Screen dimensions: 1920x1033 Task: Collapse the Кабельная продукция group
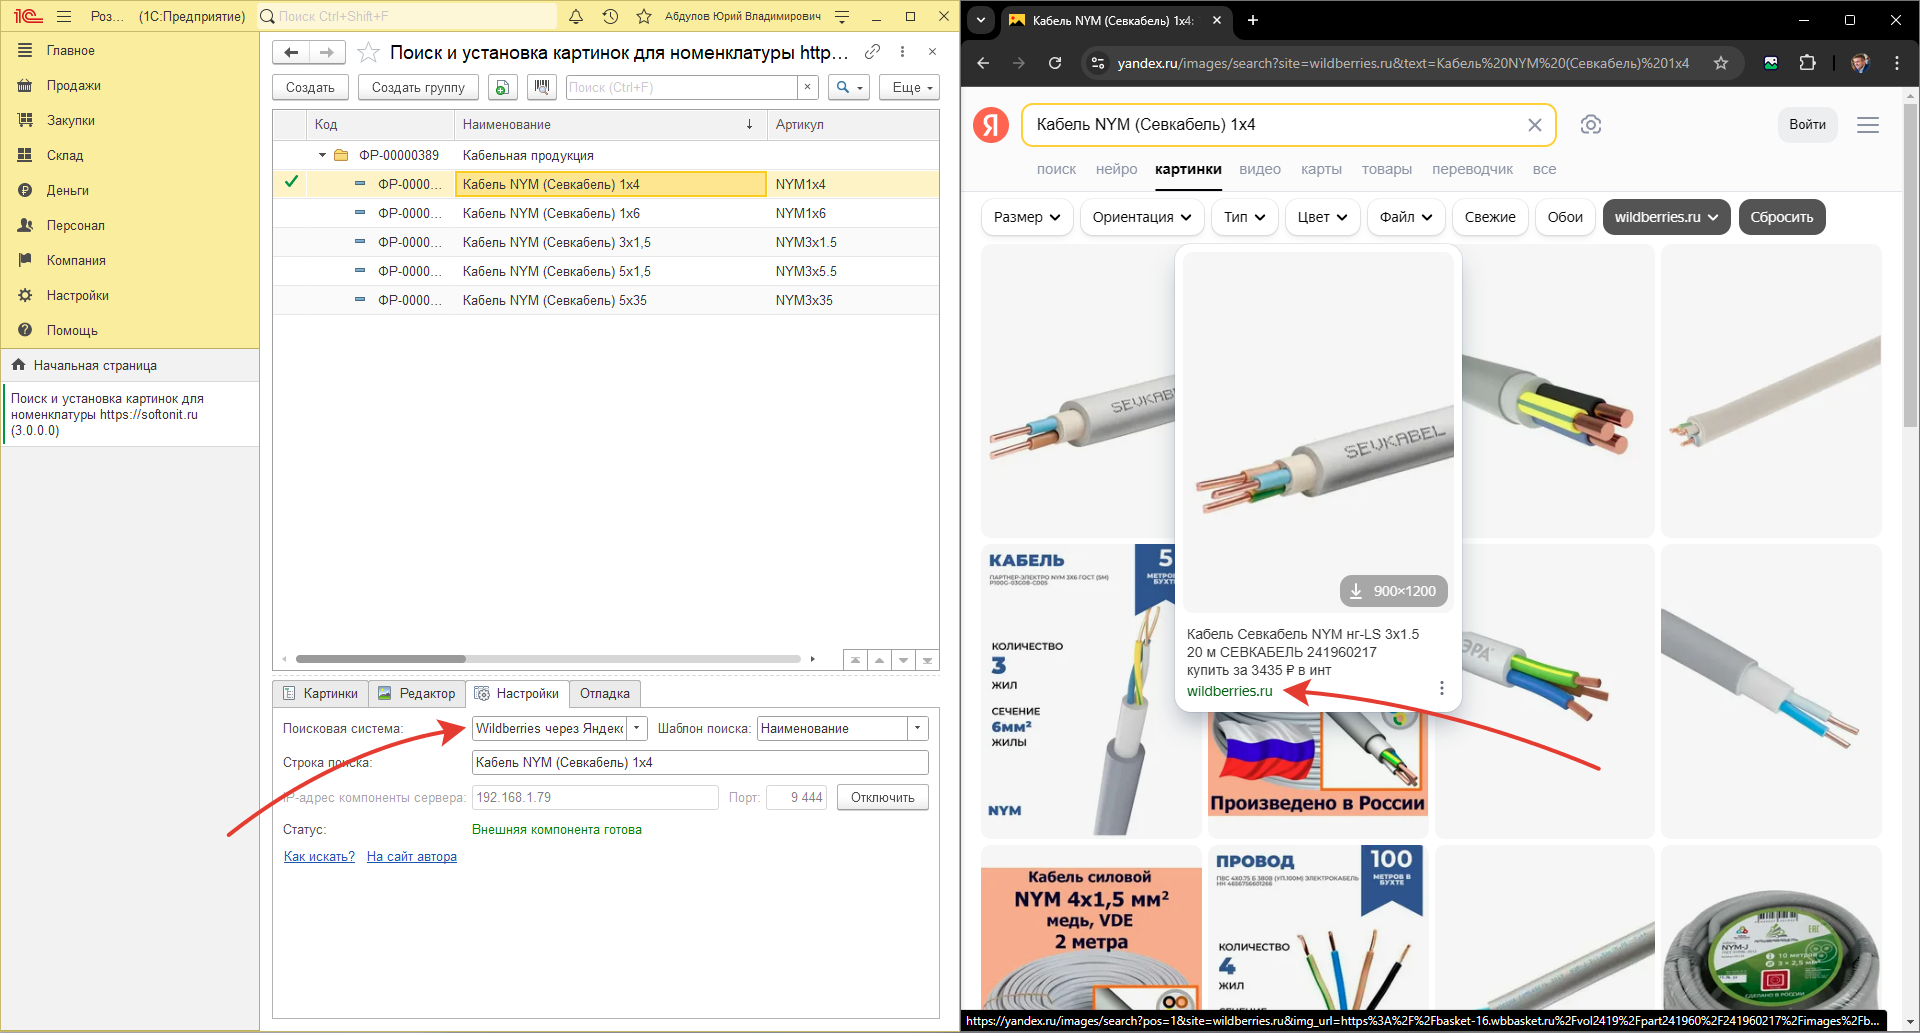tap(322, 155)
